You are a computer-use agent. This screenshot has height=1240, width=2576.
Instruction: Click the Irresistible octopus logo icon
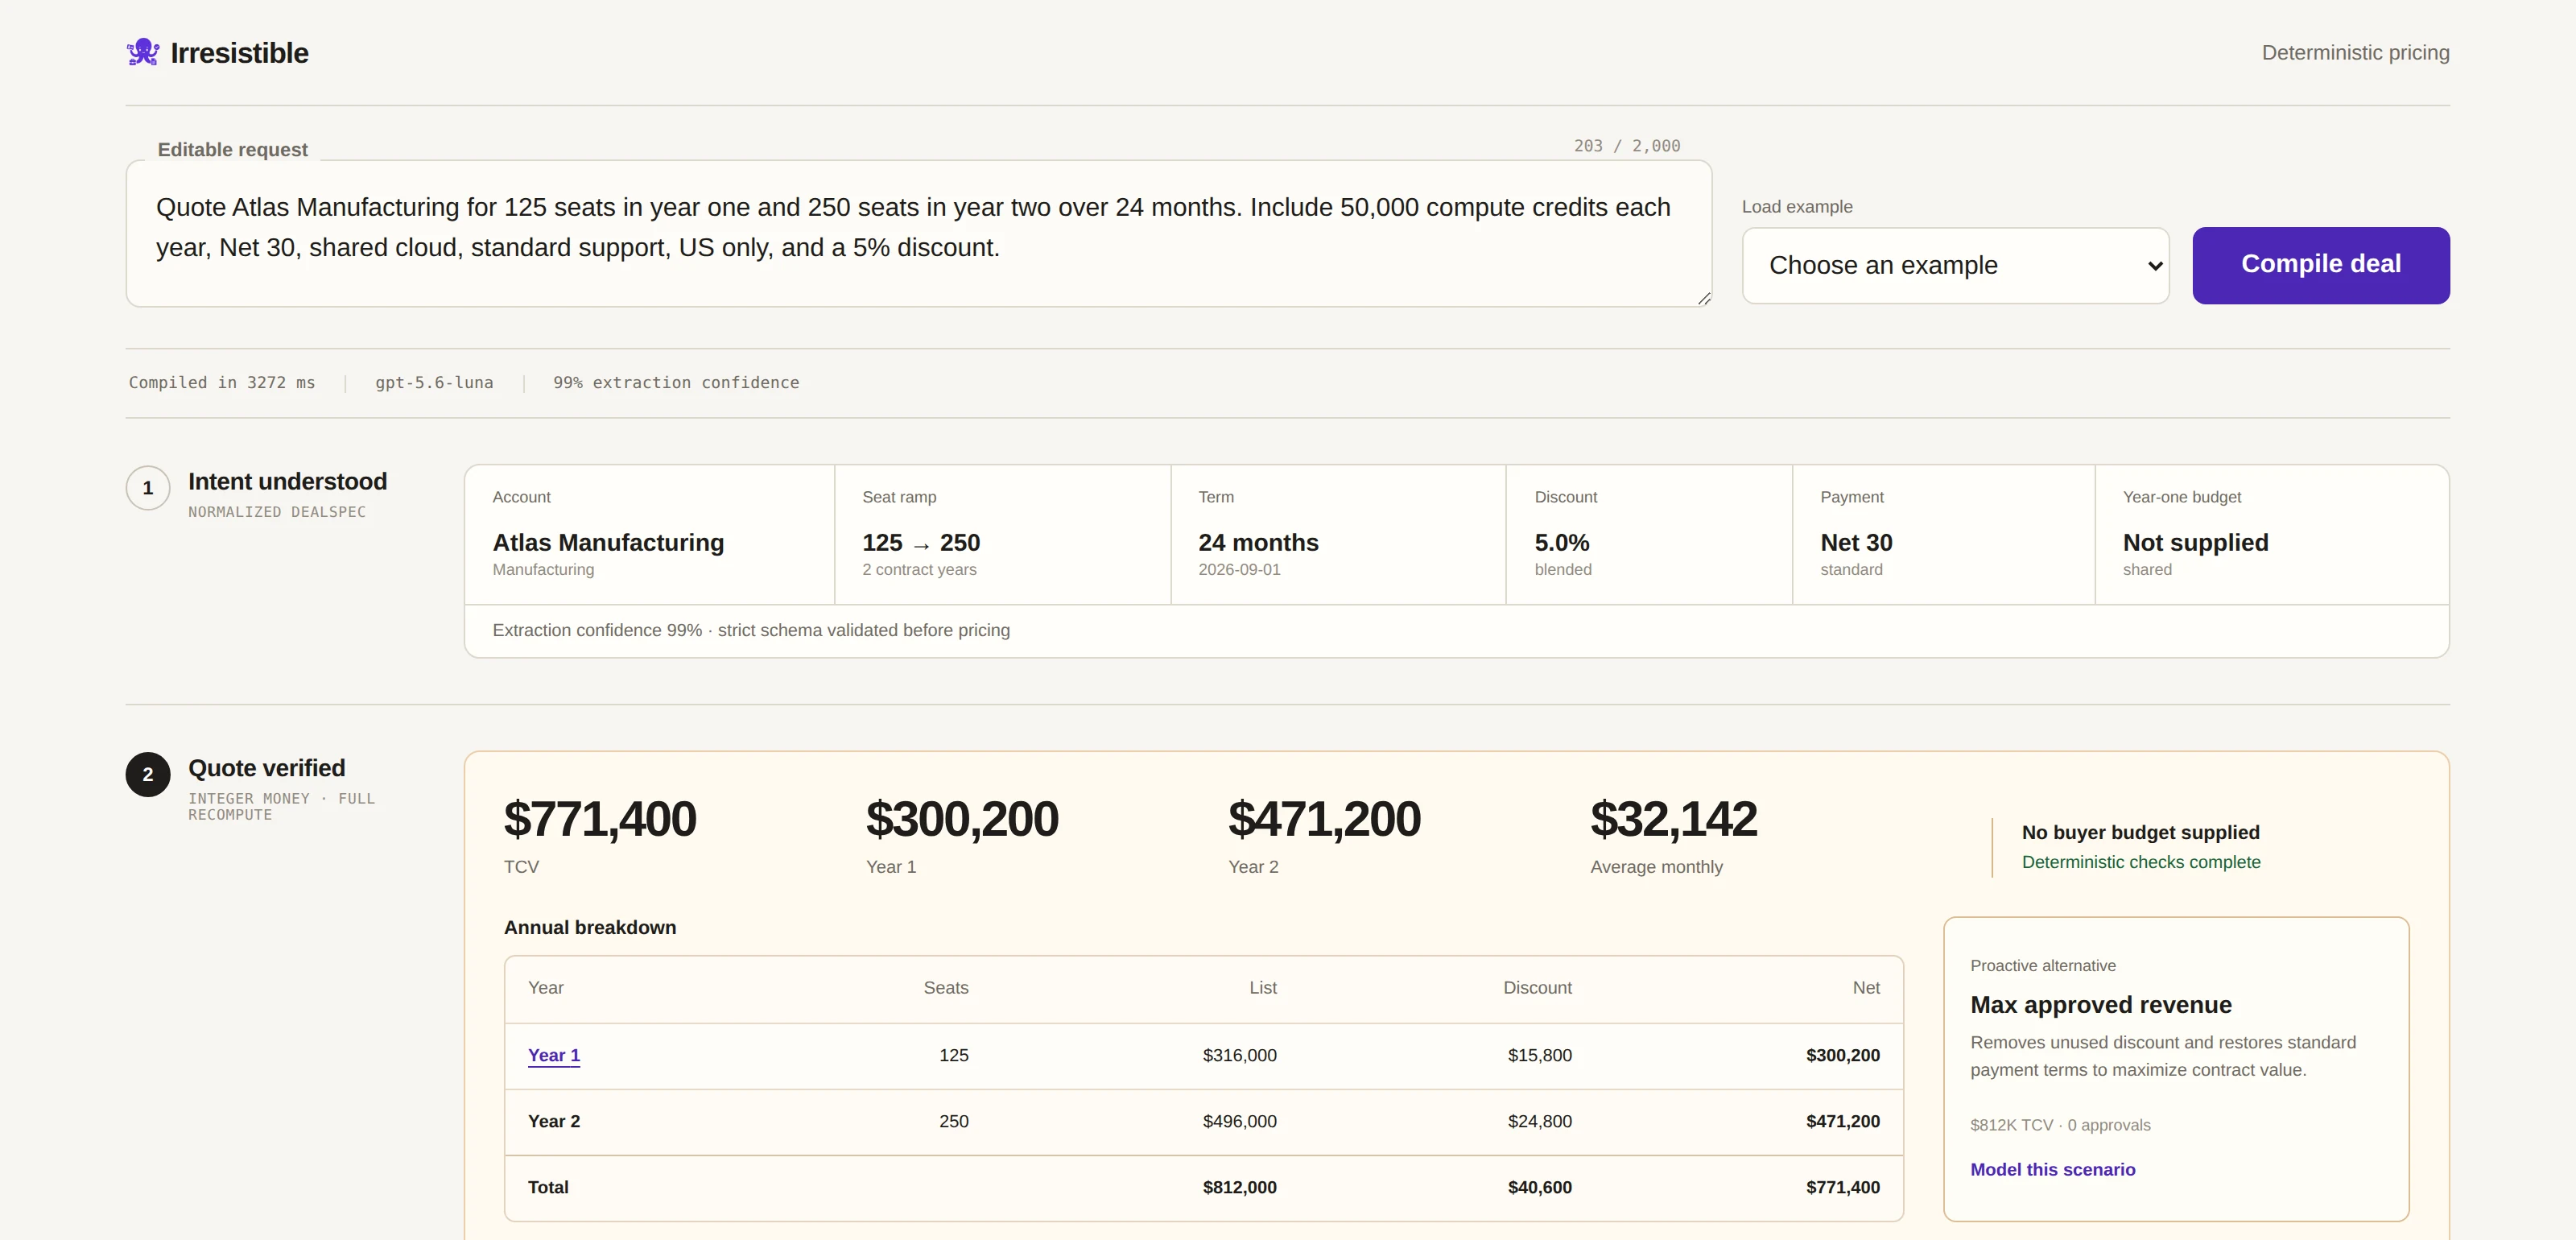coord(143,52)
